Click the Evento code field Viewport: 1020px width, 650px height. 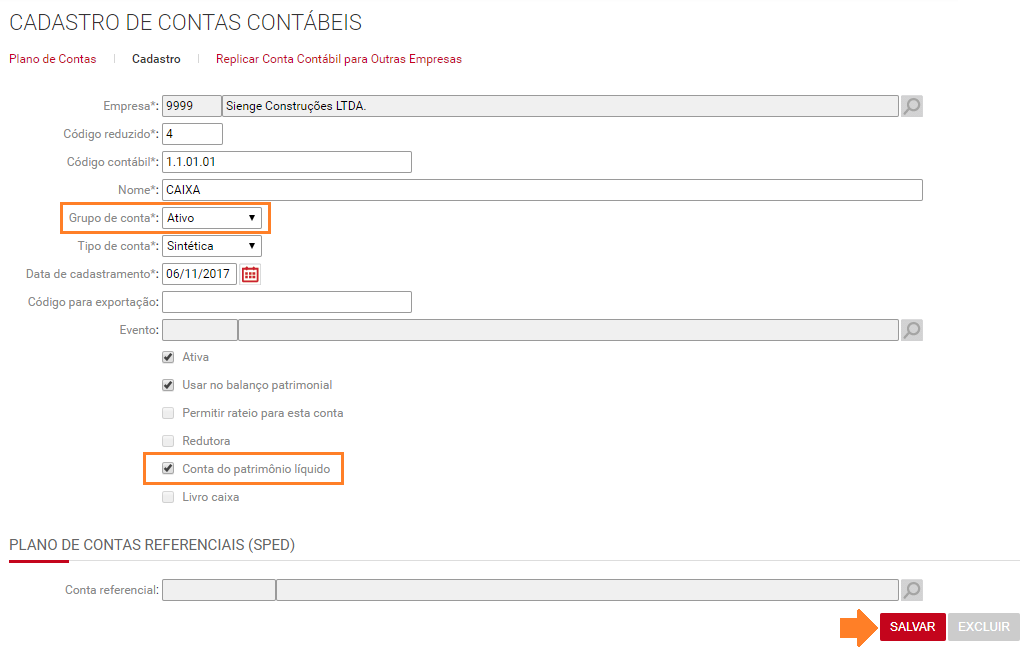tap(200, 330)
